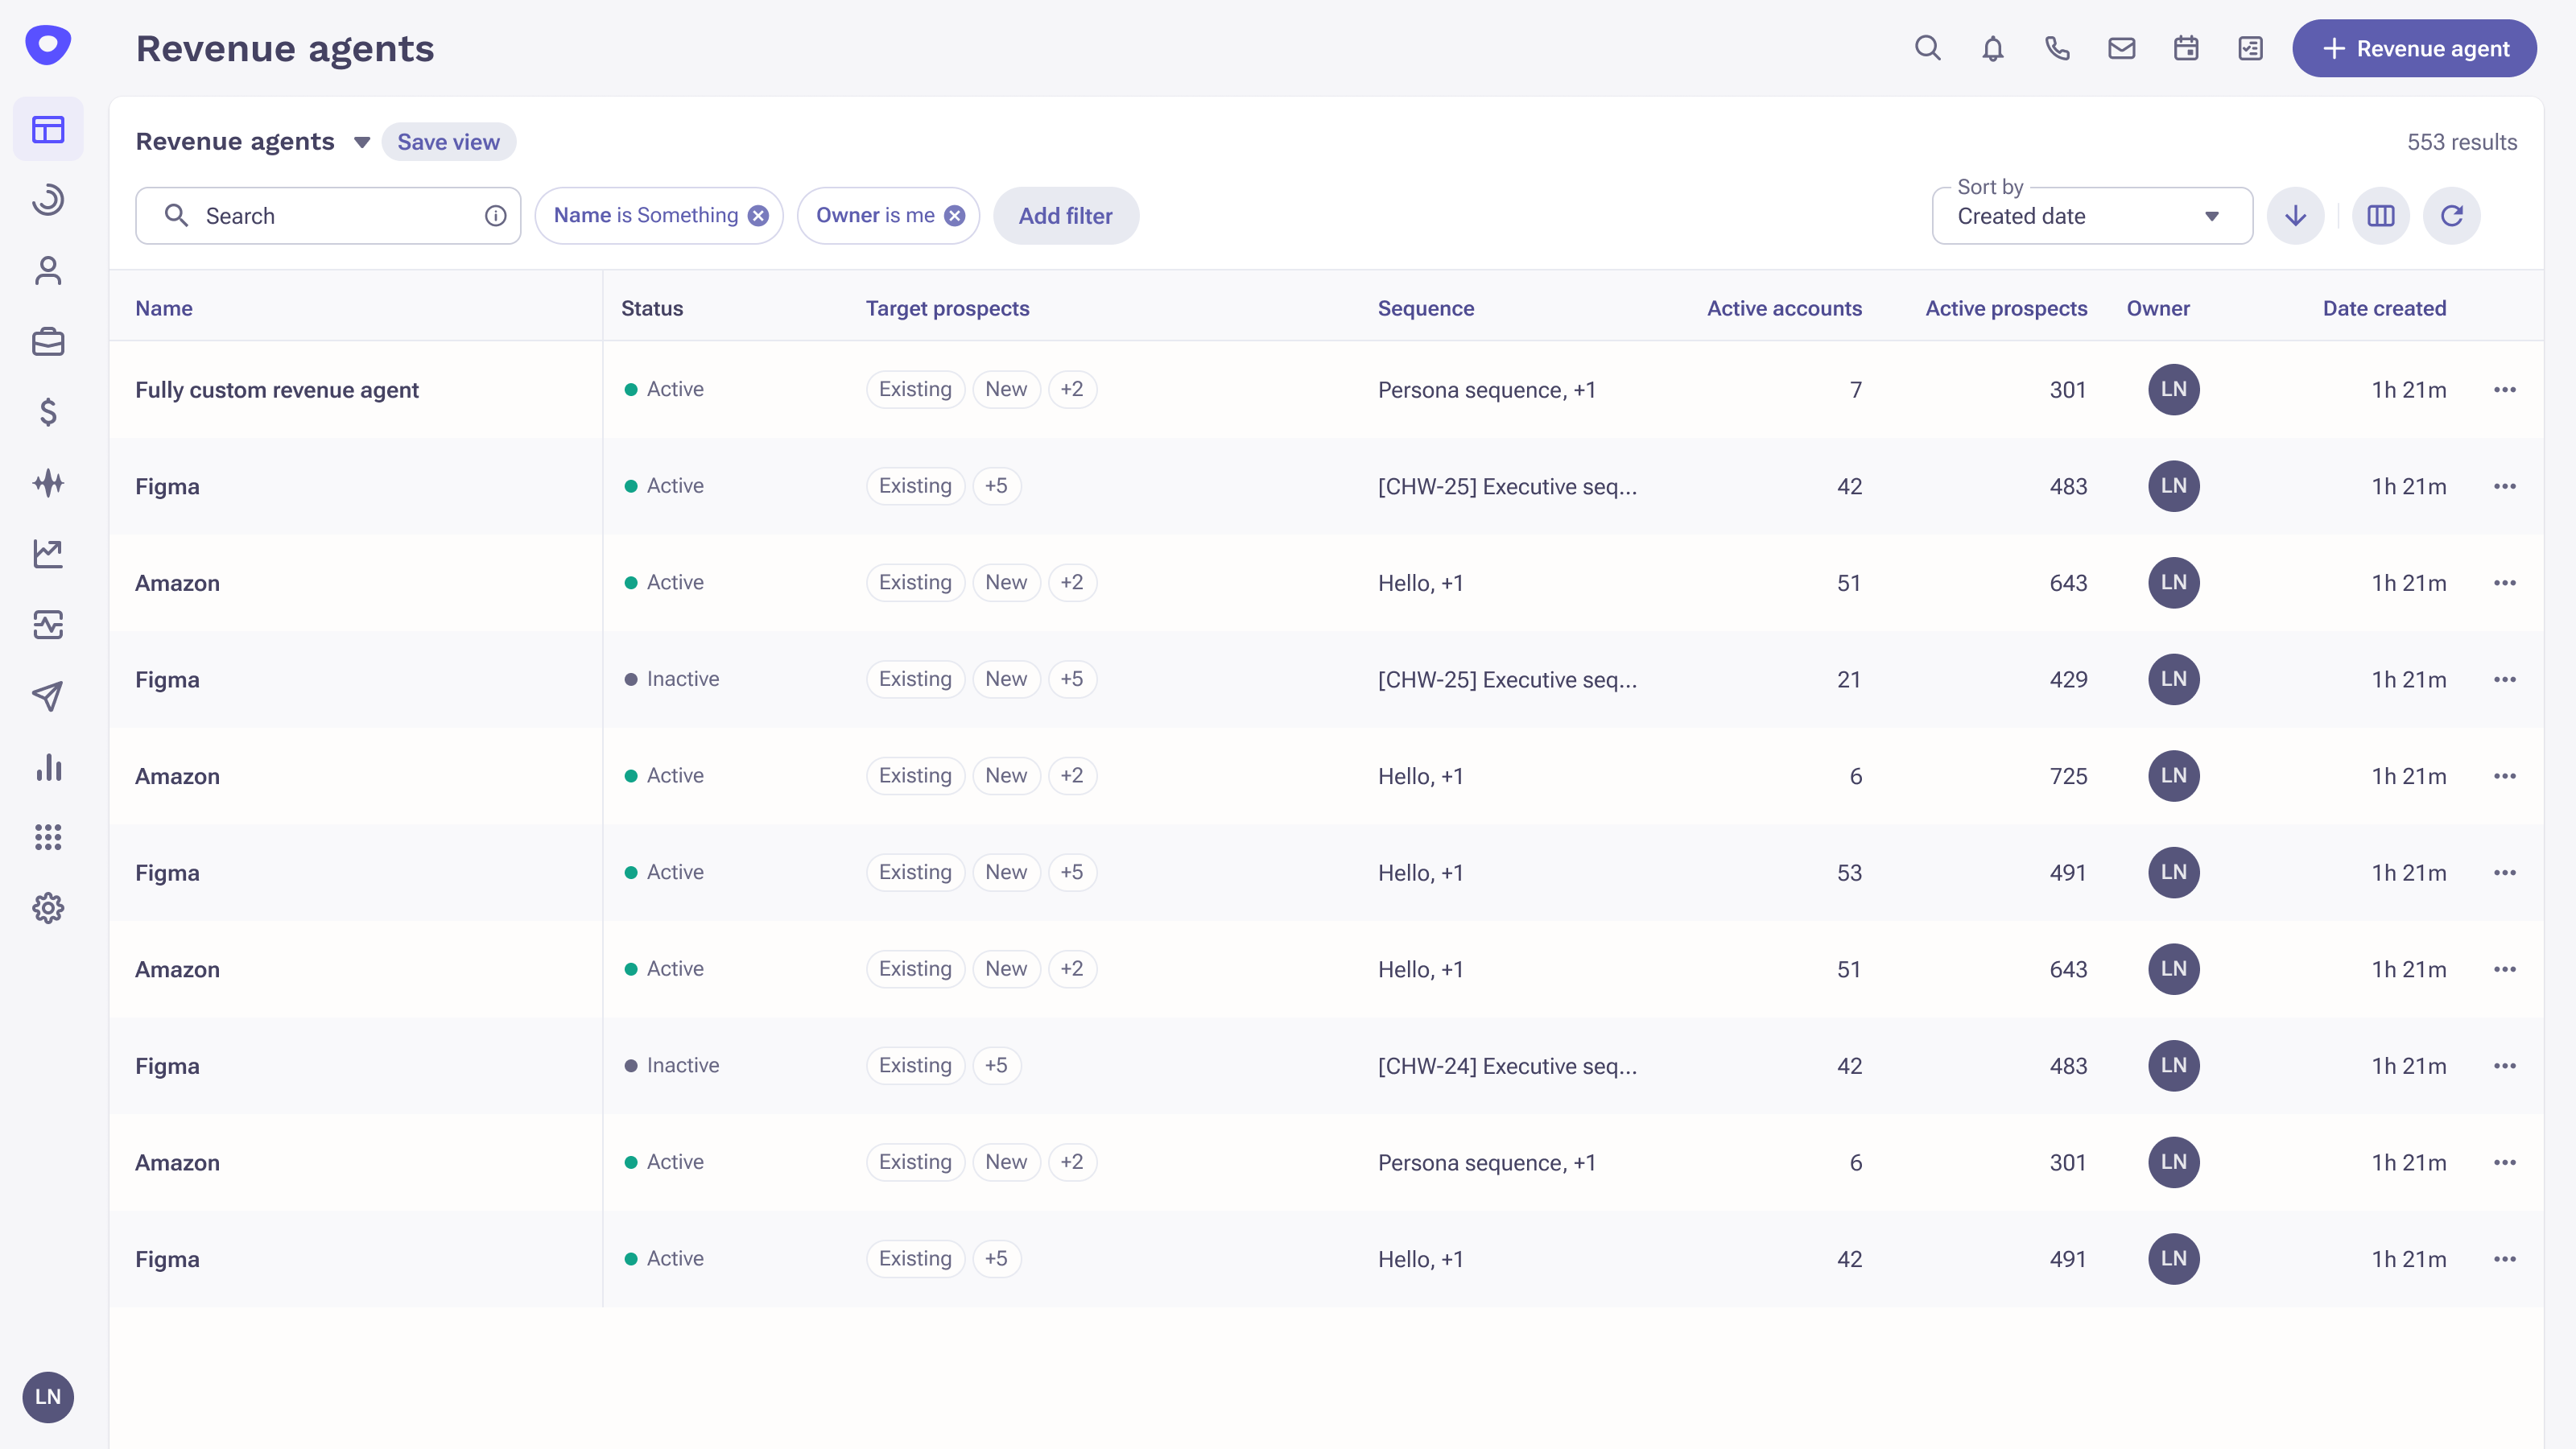Viewport: 2576px width, 1449px height.
Task: Expand the Revenue agents view dropdown
Action: pos(362,142)
